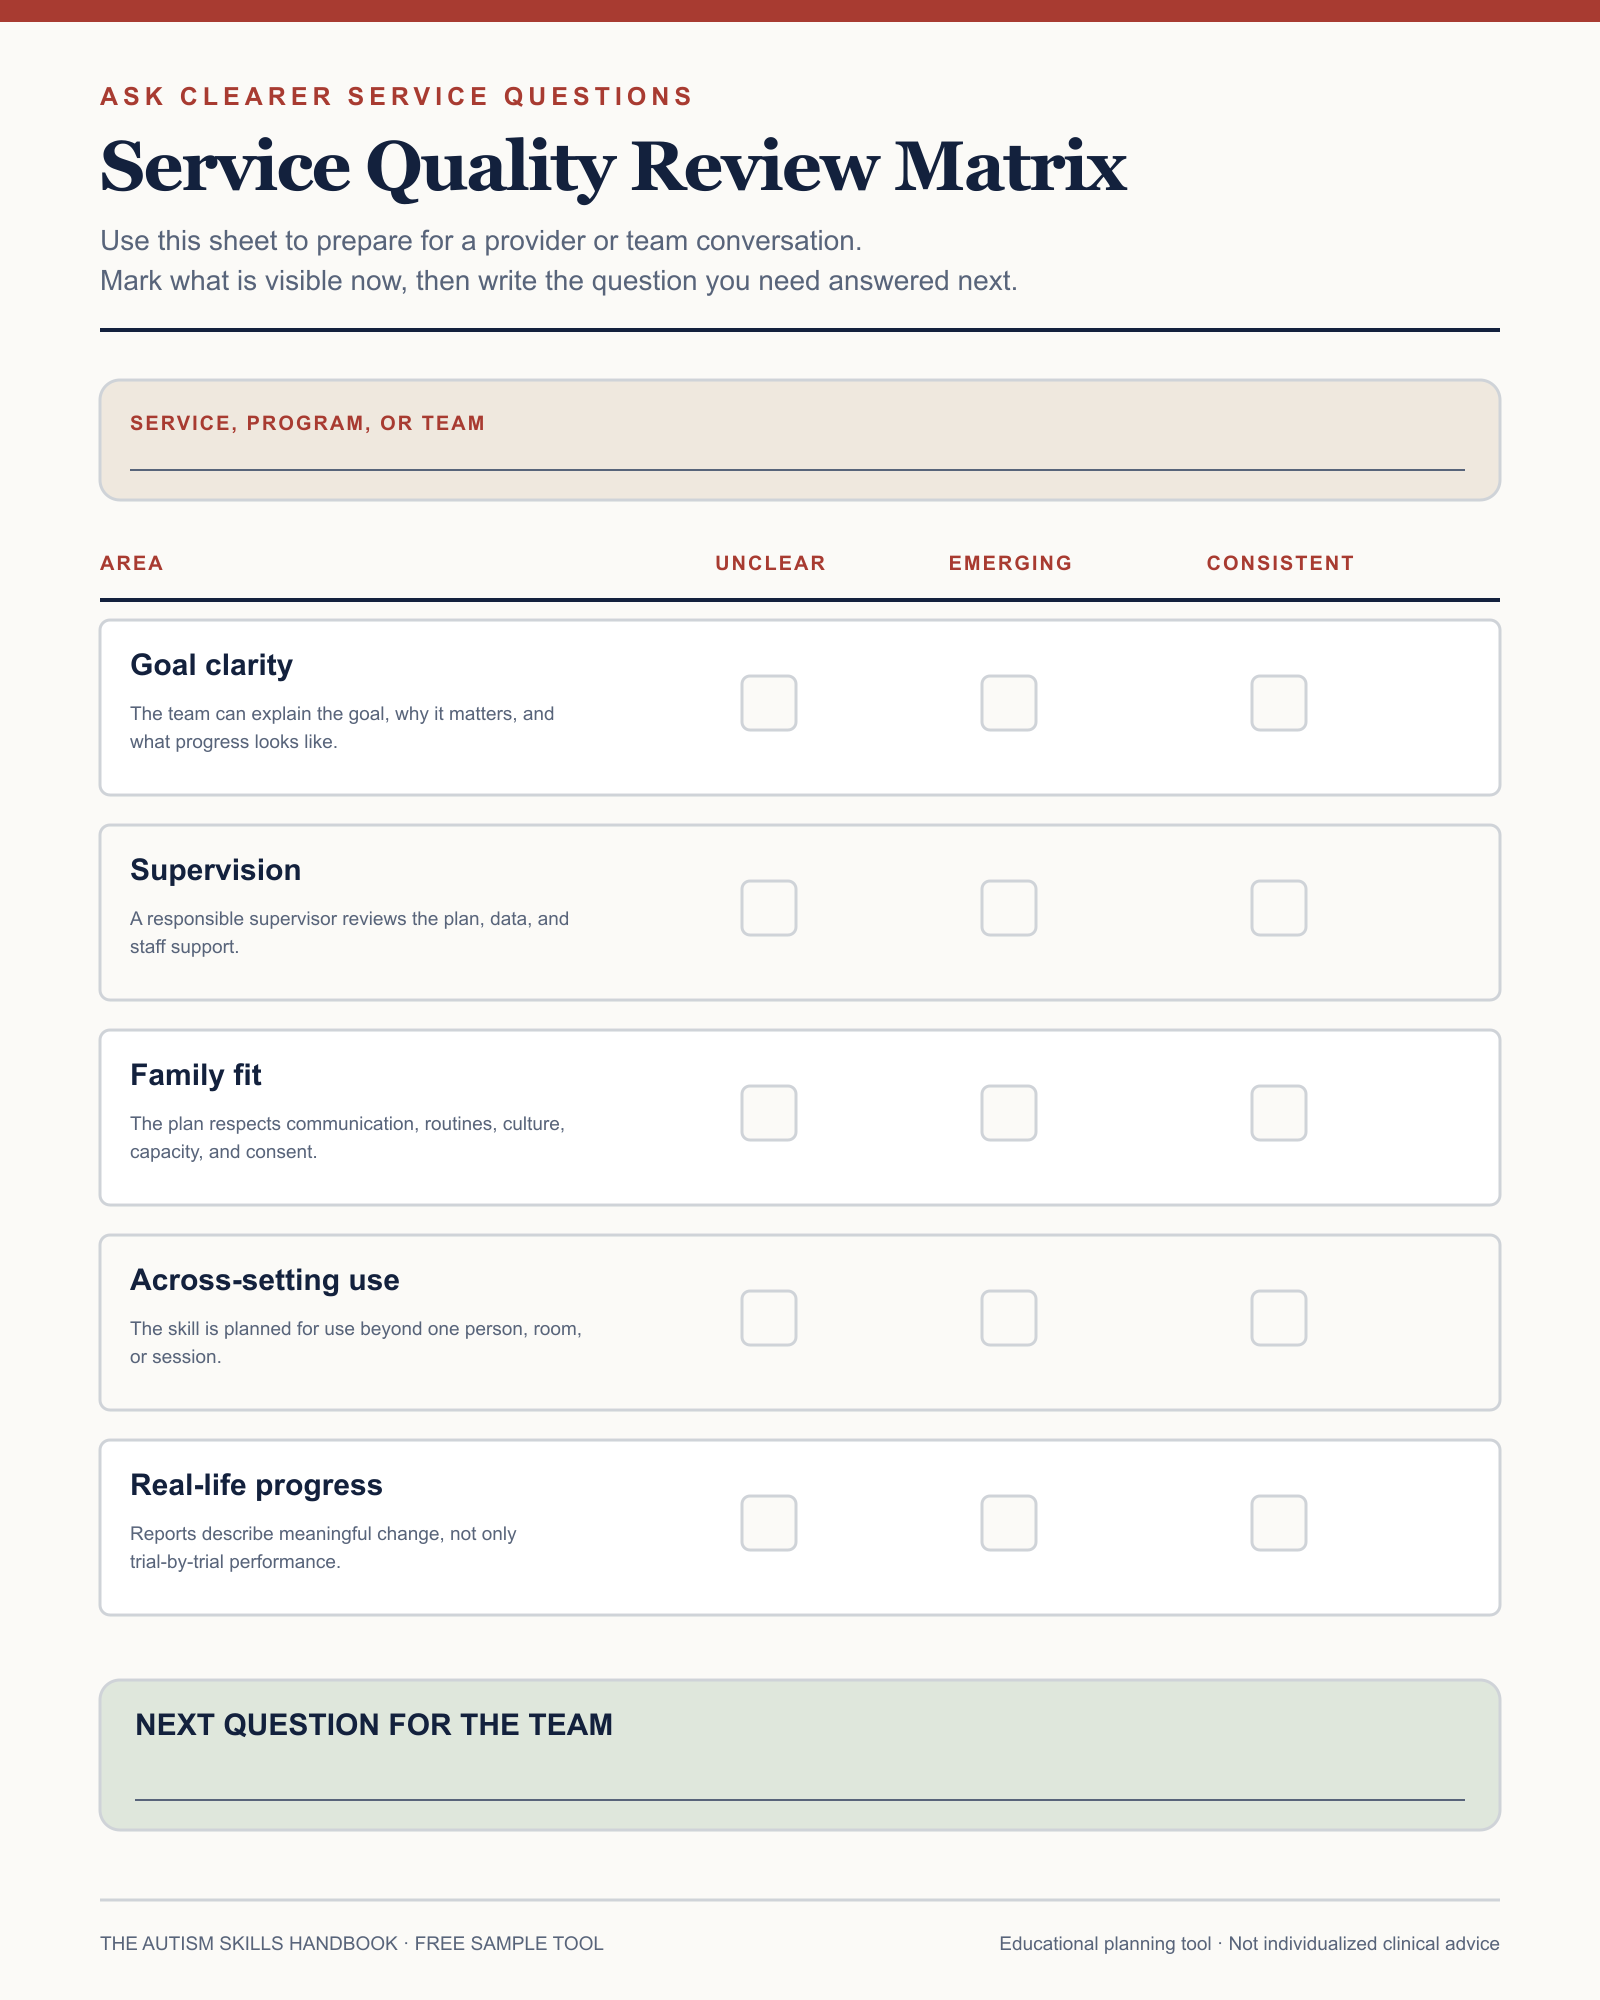Select Emerging for Across-setting use

1009,1318
